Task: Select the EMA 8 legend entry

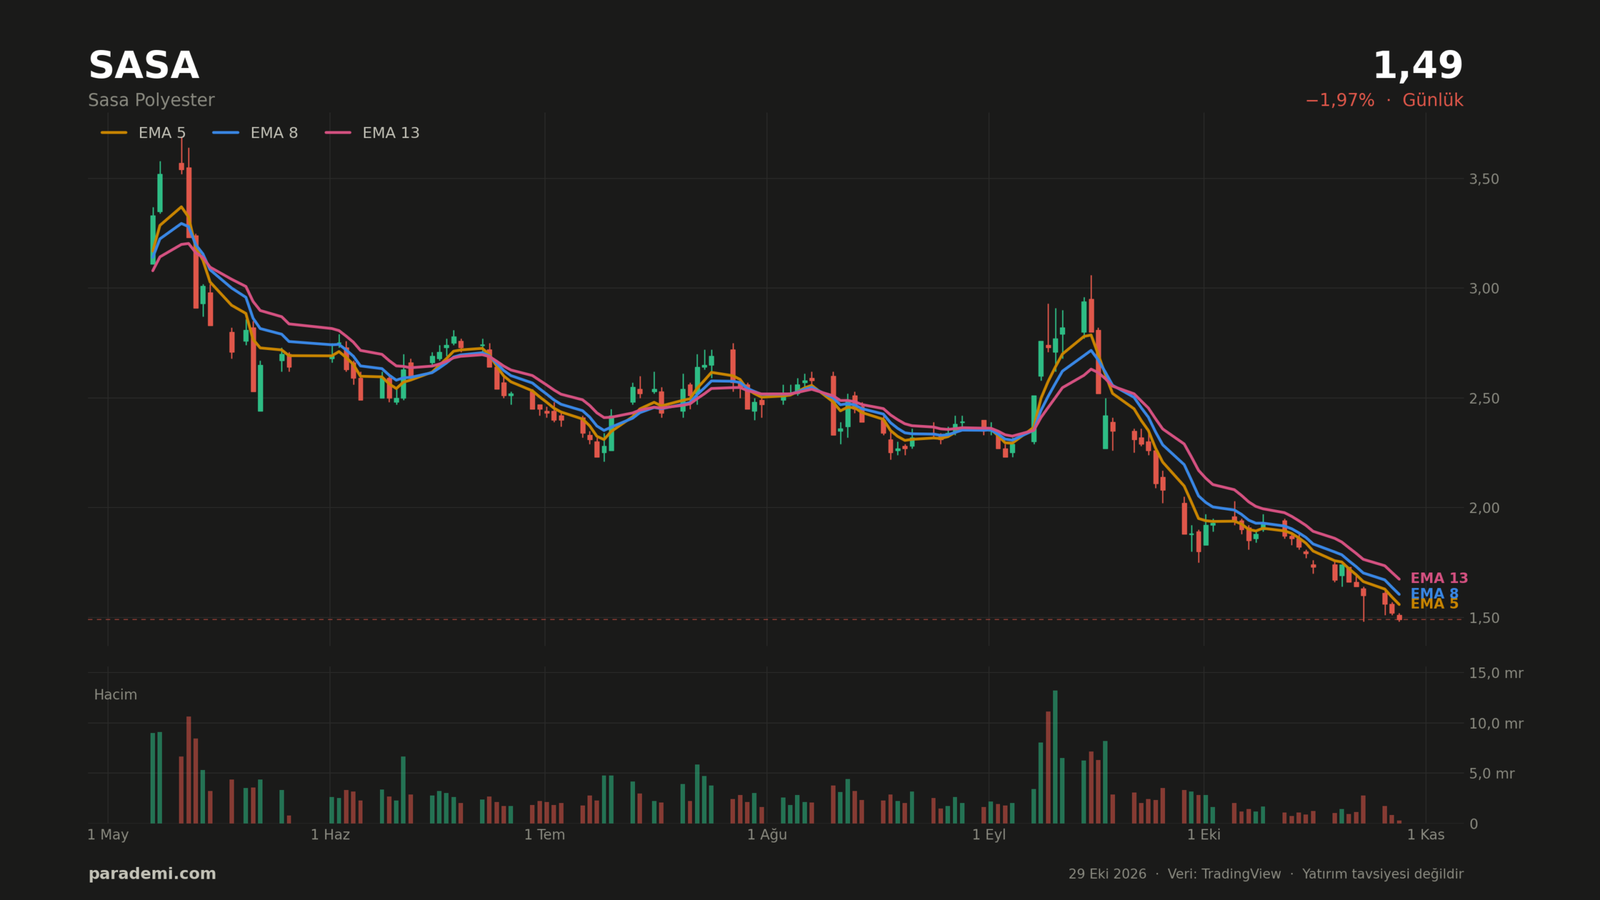Action: pos(255,133)
